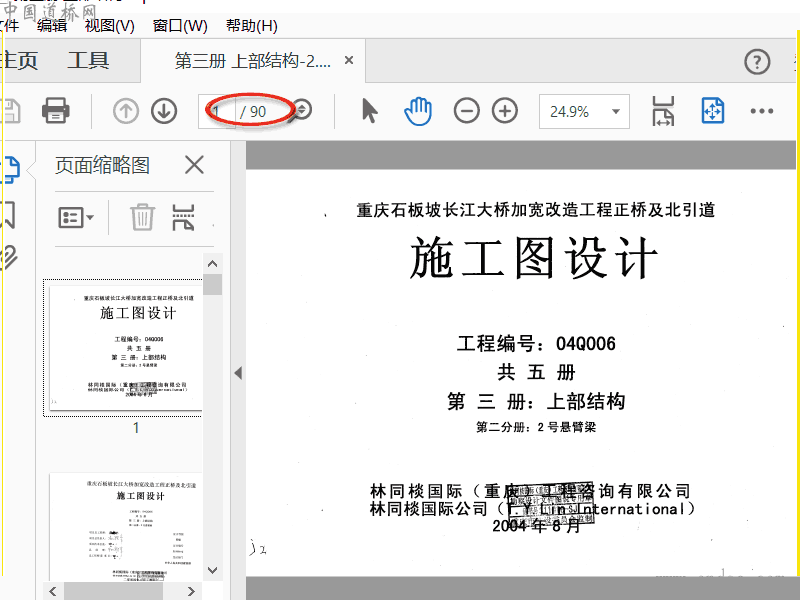800x600 pixels.
Task: Click thumbnail horizontal scroll right arrow
Action: tap(191, 591)
